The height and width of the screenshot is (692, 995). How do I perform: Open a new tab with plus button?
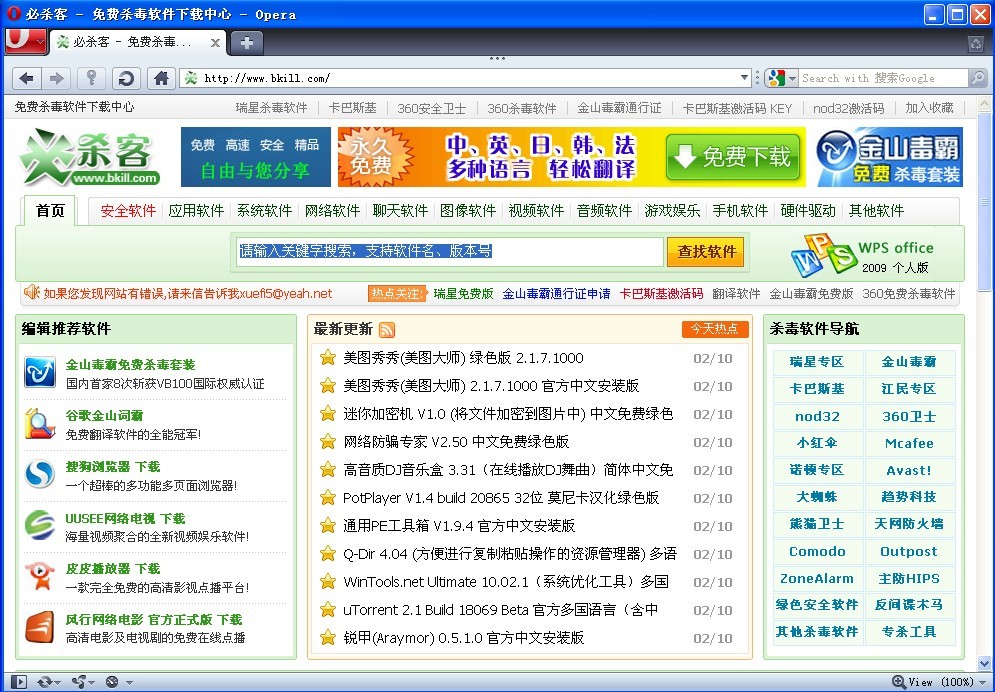[x=246, y=42]
